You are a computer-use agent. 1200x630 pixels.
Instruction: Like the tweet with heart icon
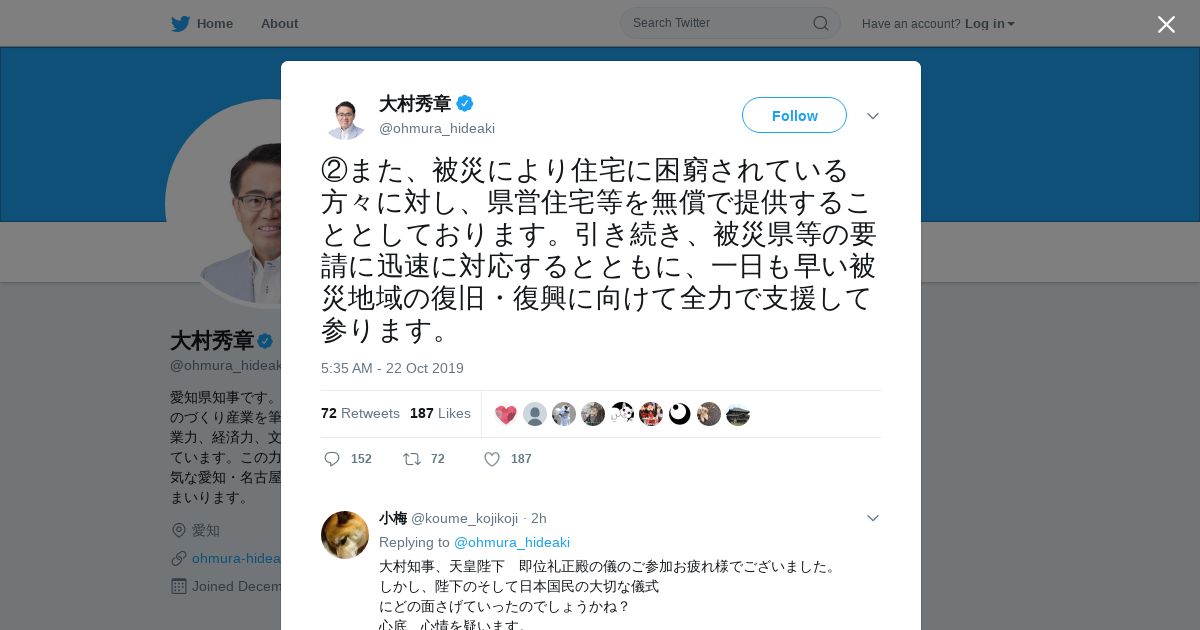click(x=492, y=459)
